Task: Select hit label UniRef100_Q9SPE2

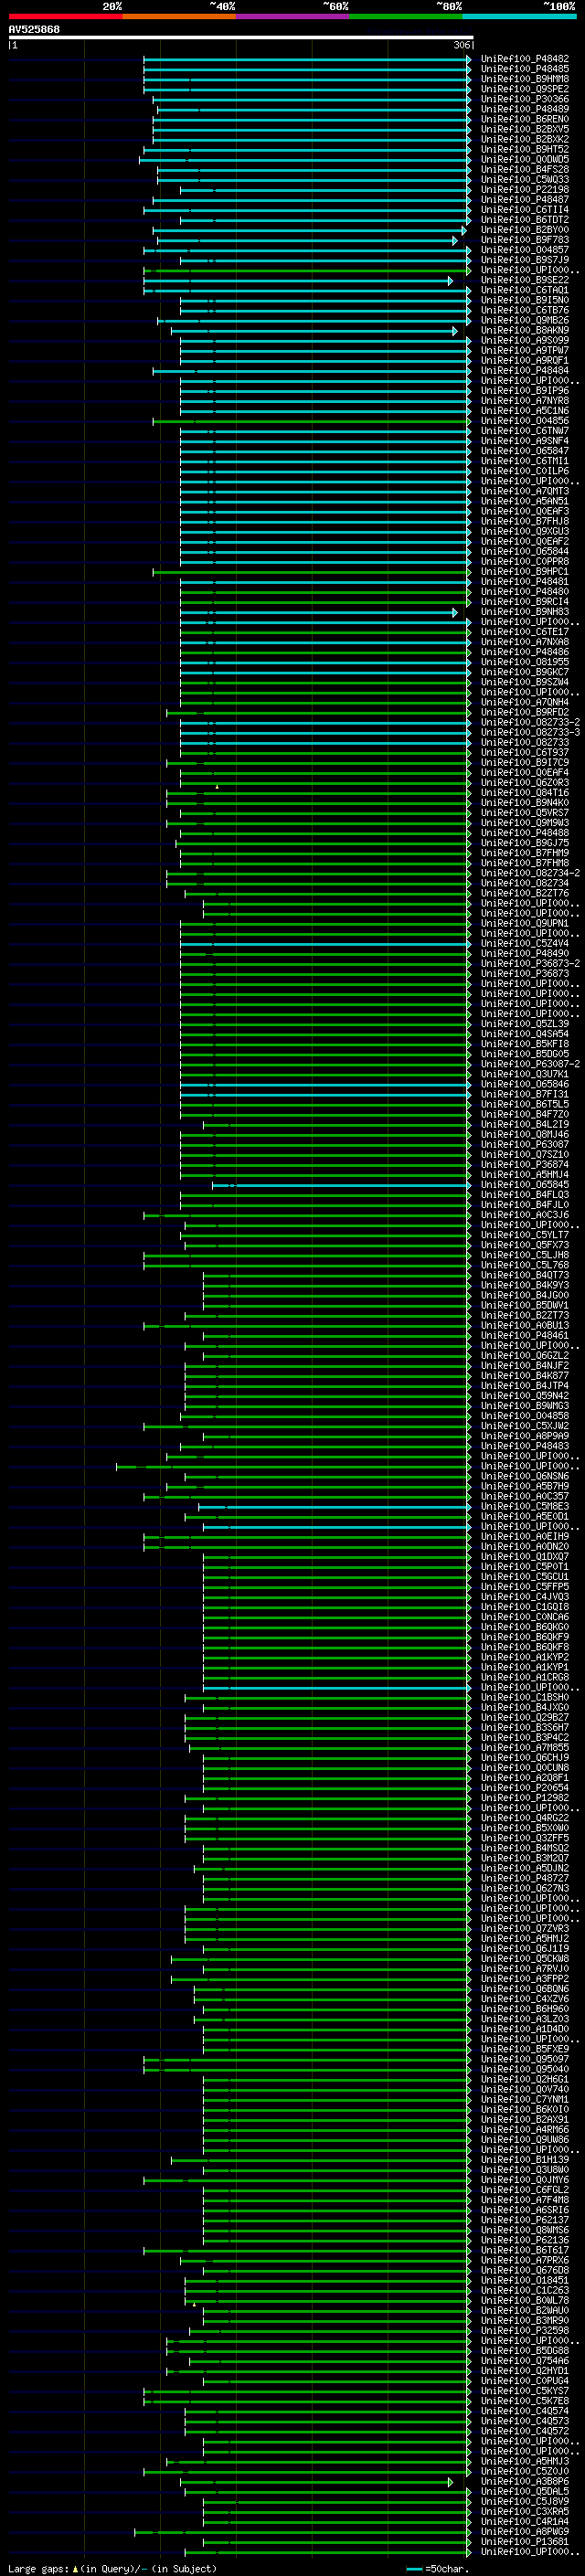Action: [x=524, y=89]
